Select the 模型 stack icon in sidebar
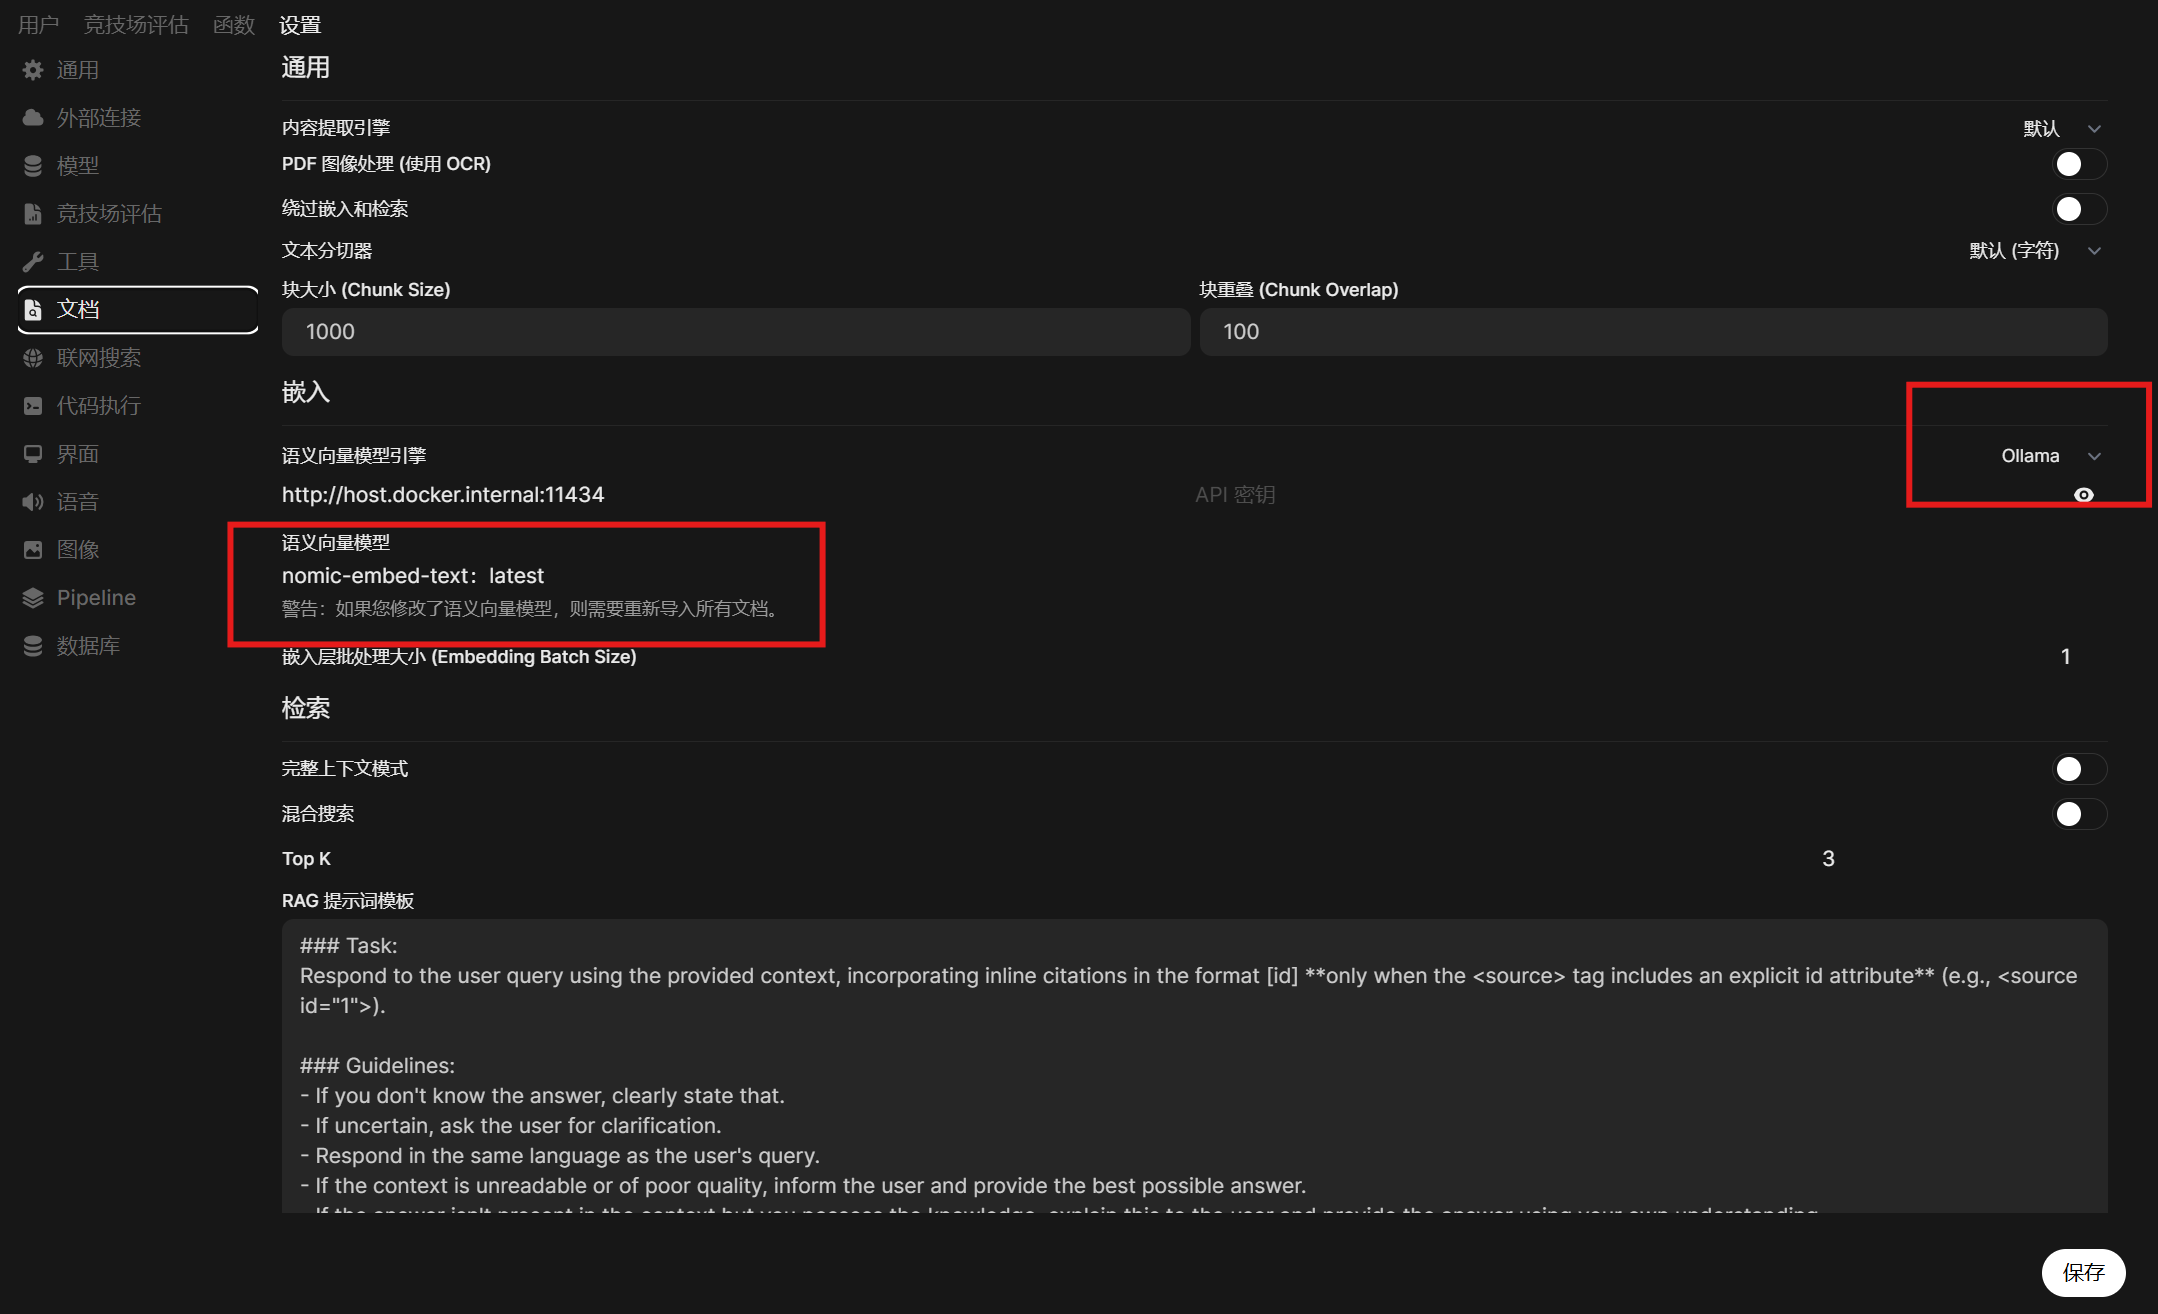Viewport: 2158px width, 1314px height. 33,166
